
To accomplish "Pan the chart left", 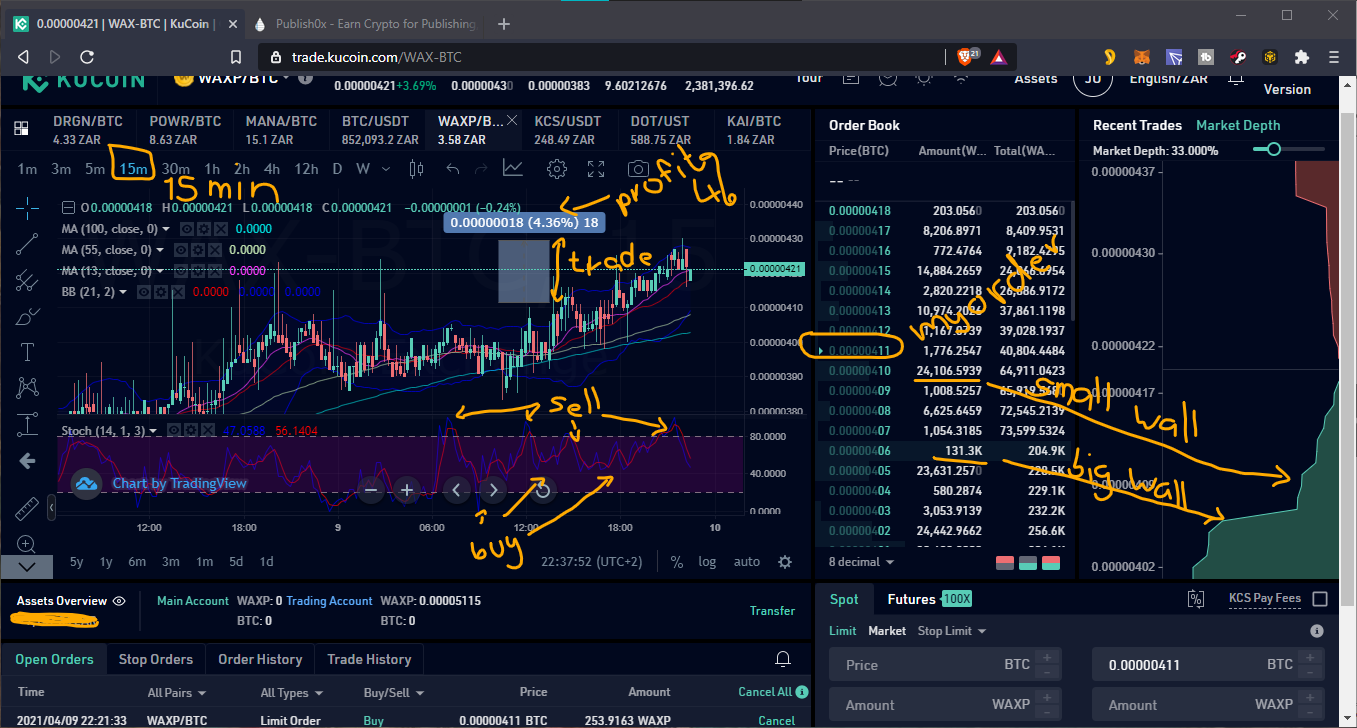I will 457,490.
